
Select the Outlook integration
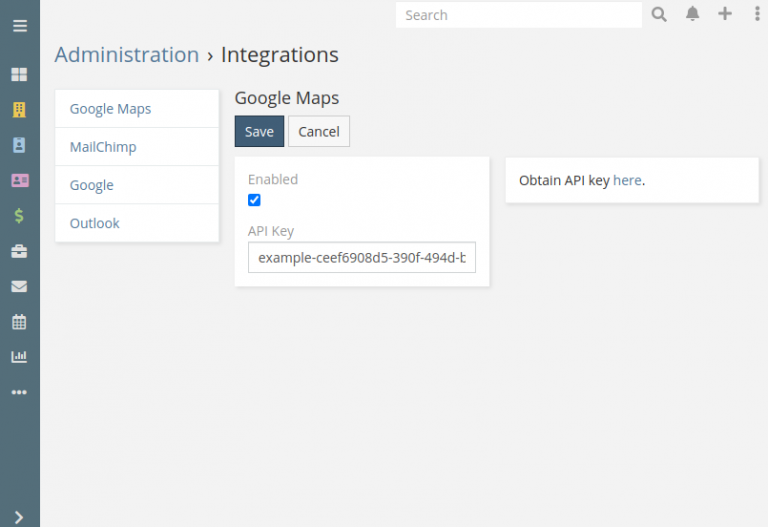(94, 223)
